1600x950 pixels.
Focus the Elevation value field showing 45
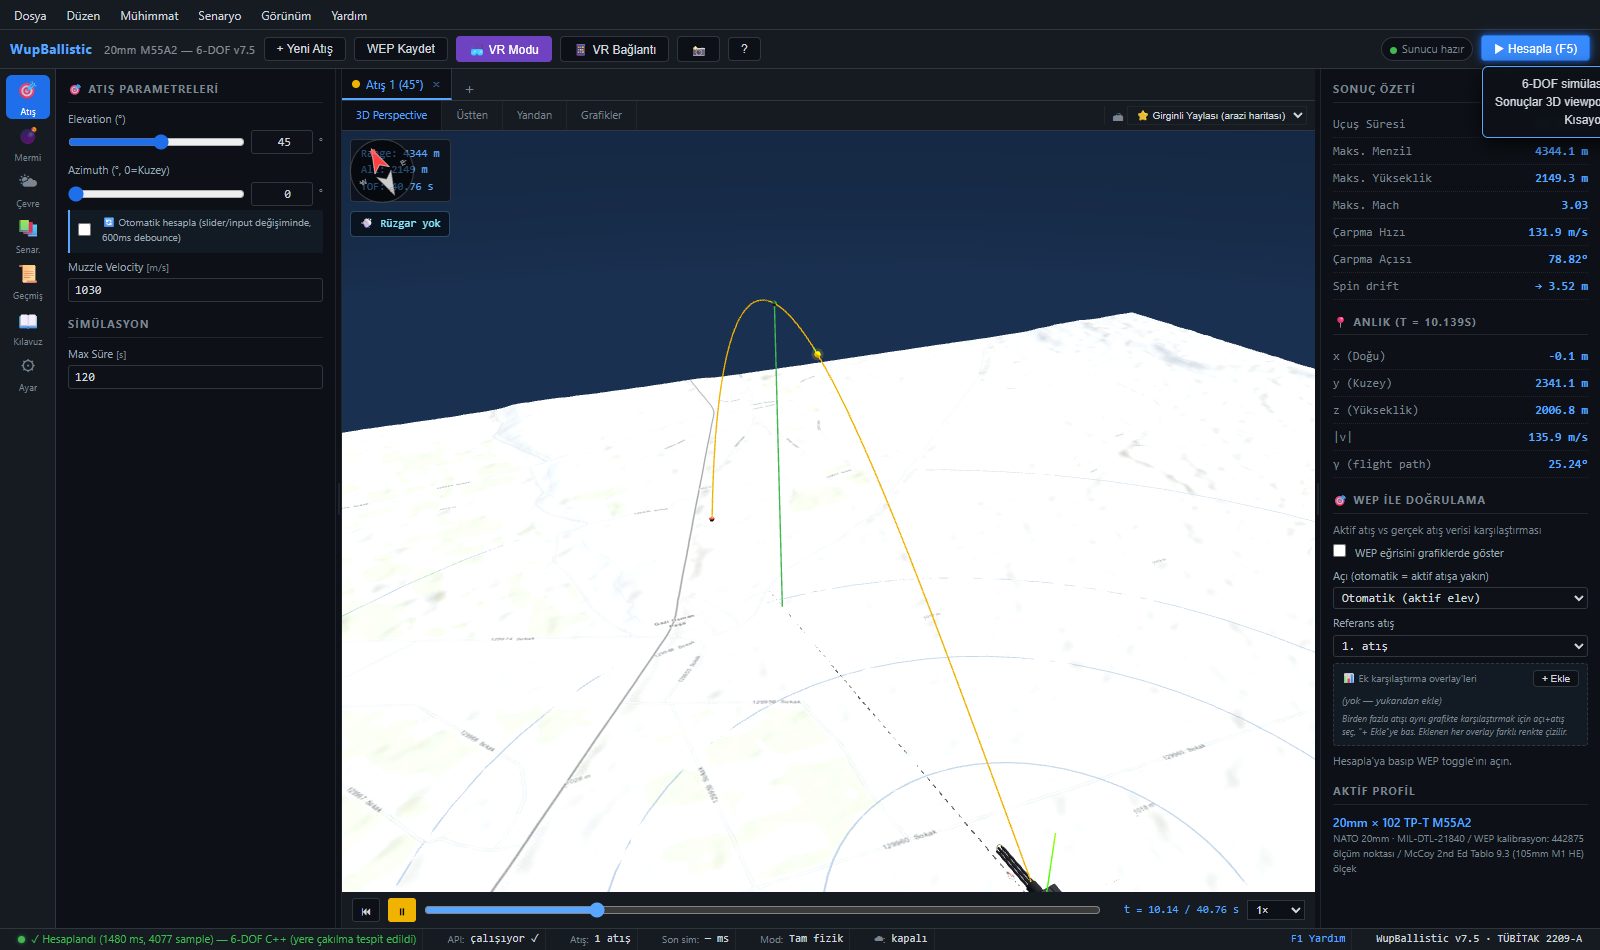tap(282, 142)
